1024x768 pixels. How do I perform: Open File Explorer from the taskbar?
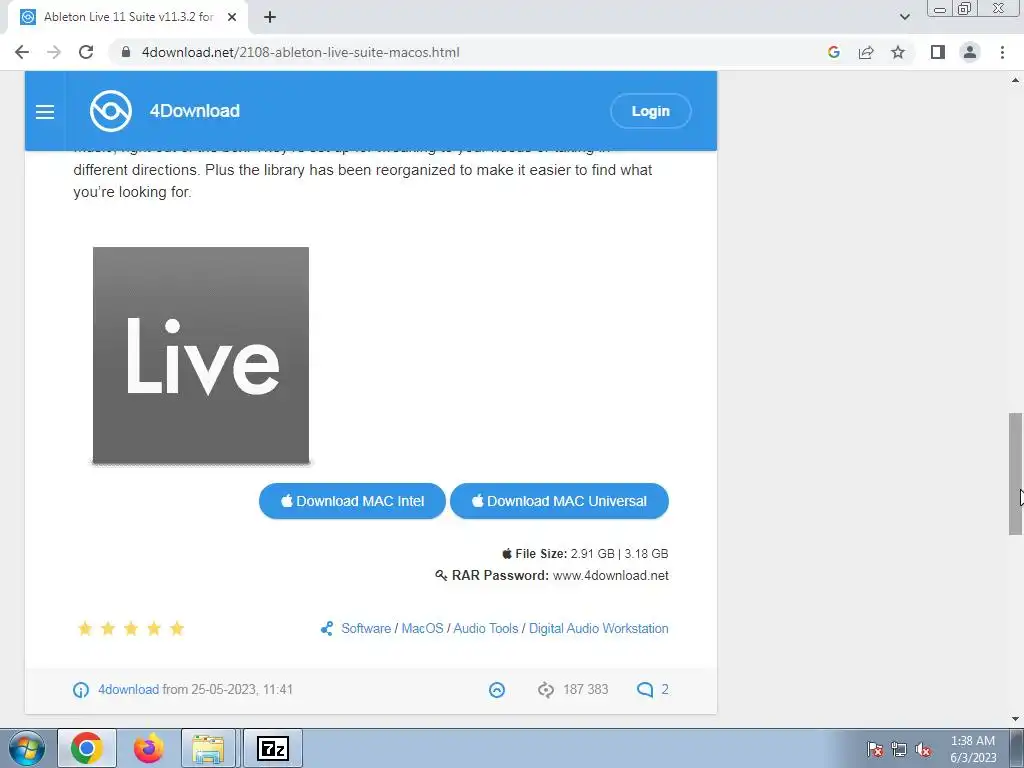208,748
